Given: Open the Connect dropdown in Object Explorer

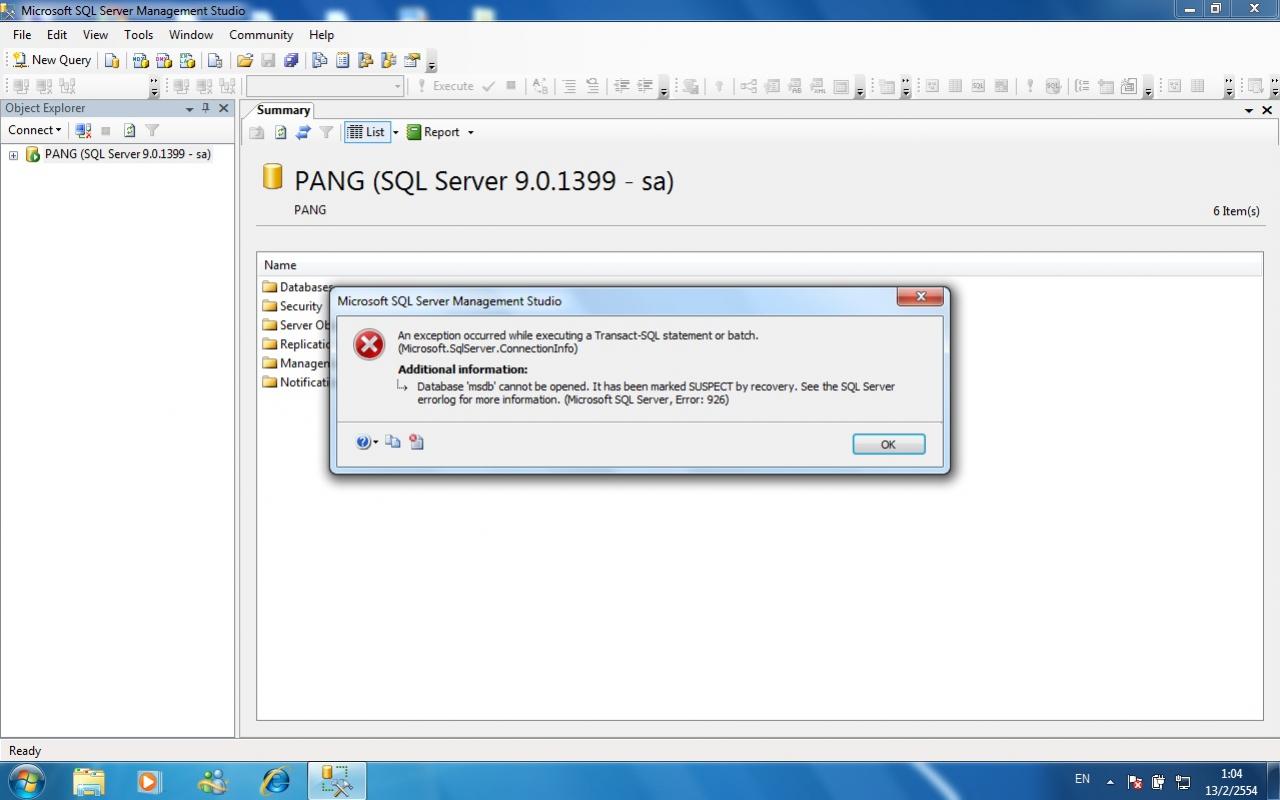Looking at the screenshot, I should pyautogui.click(x=34, y=130).
